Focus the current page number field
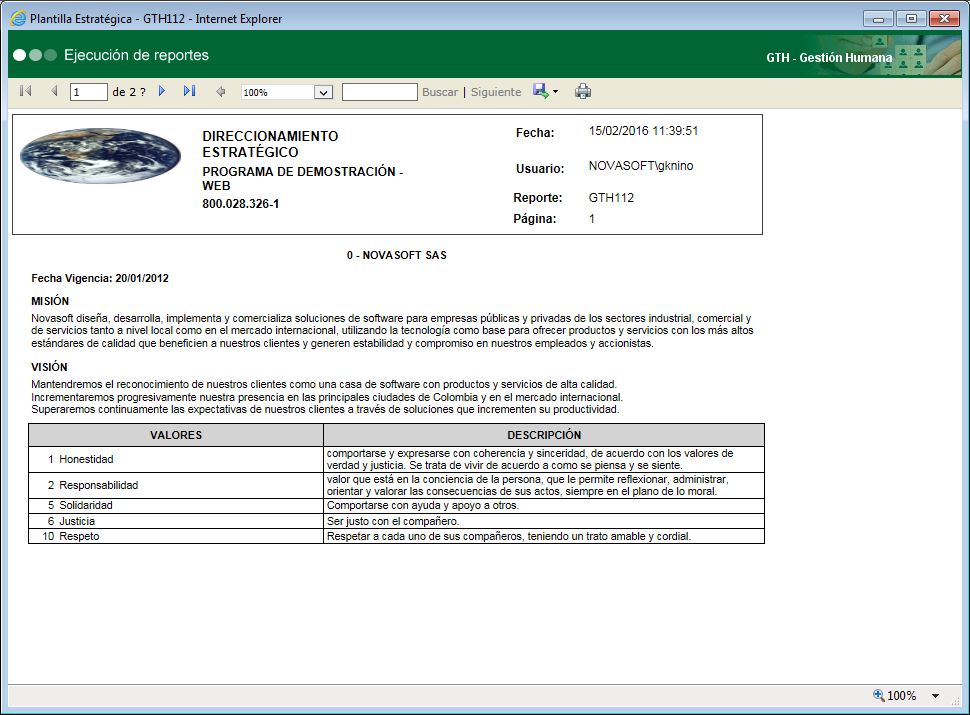Screen dimensions: 970x715 [x=89, y=92]
